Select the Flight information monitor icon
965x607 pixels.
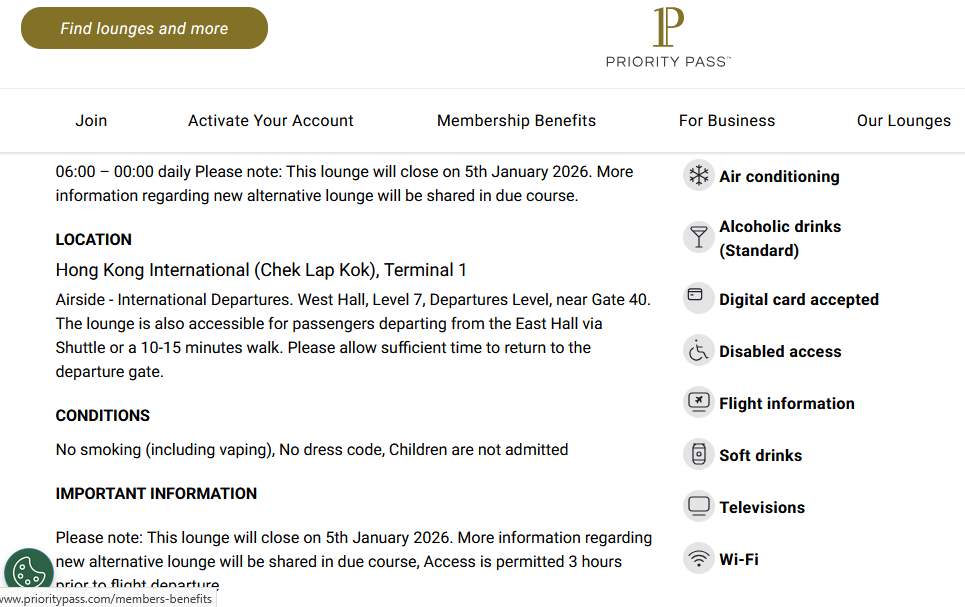tap(698, 403)
